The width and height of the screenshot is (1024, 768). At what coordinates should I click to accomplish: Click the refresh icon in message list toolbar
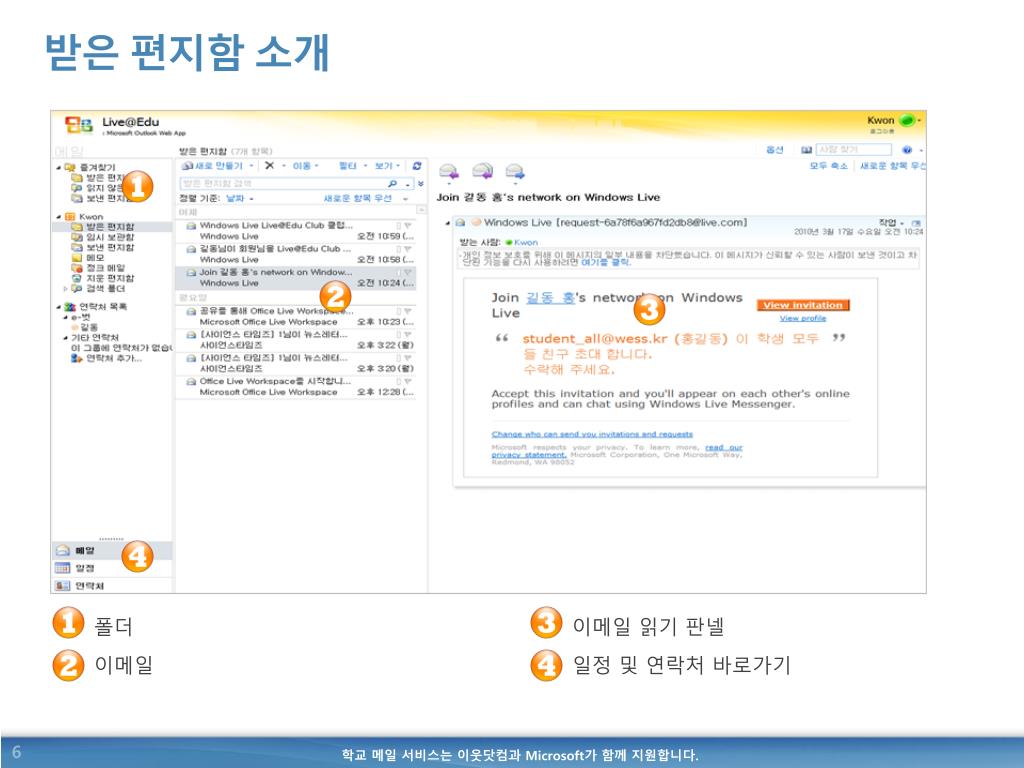(417, 166)
